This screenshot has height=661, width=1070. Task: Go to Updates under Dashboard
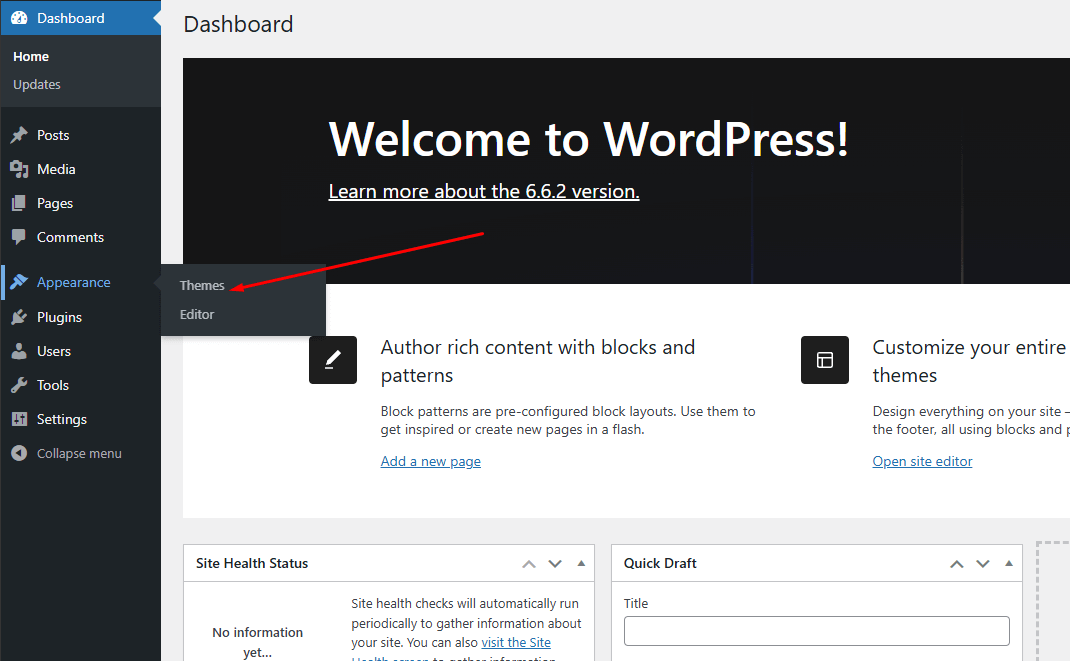pyautogui.click(x=37, y=85)
